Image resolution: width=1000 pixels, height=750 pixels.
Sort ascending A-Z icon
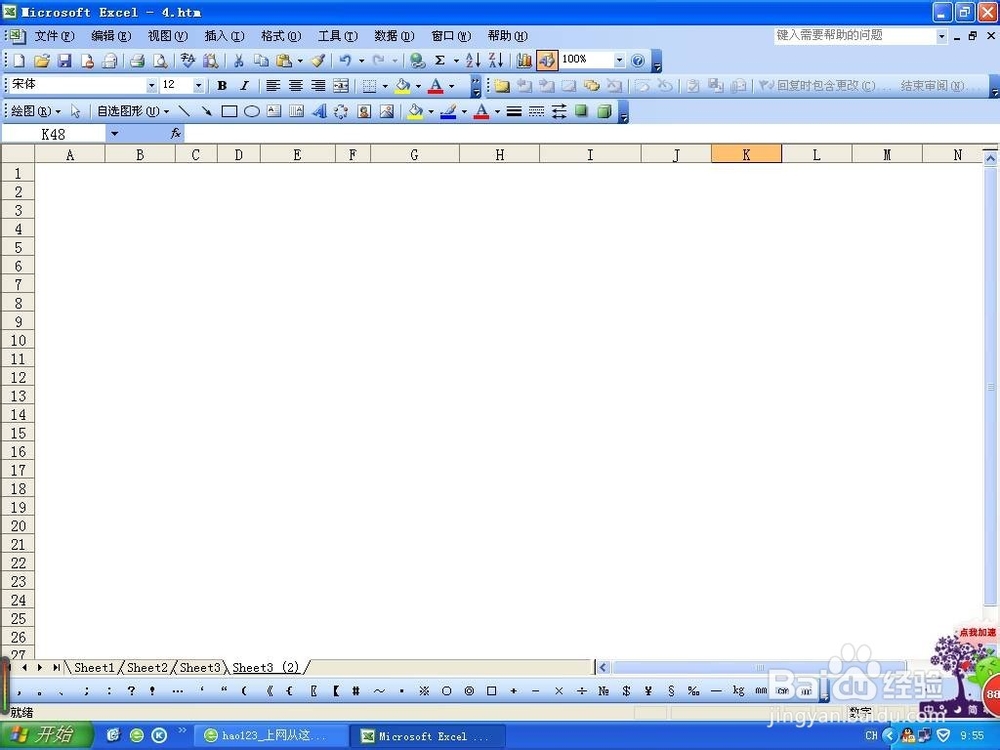(473, 61)
